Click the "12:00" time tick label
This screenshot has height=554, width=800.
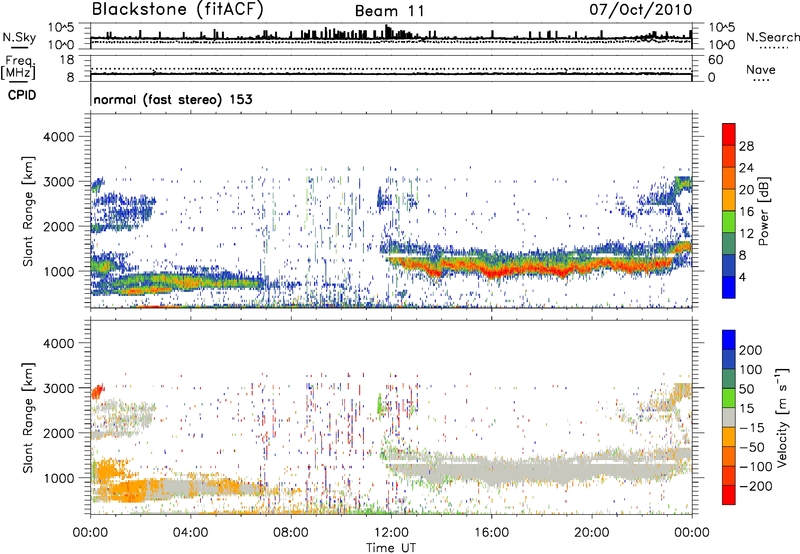[x=391, y=533]
